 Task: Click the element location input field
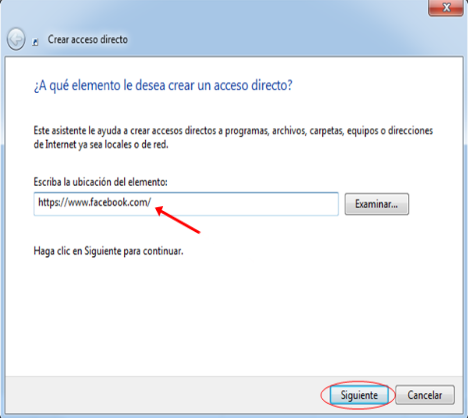[186, 204]
